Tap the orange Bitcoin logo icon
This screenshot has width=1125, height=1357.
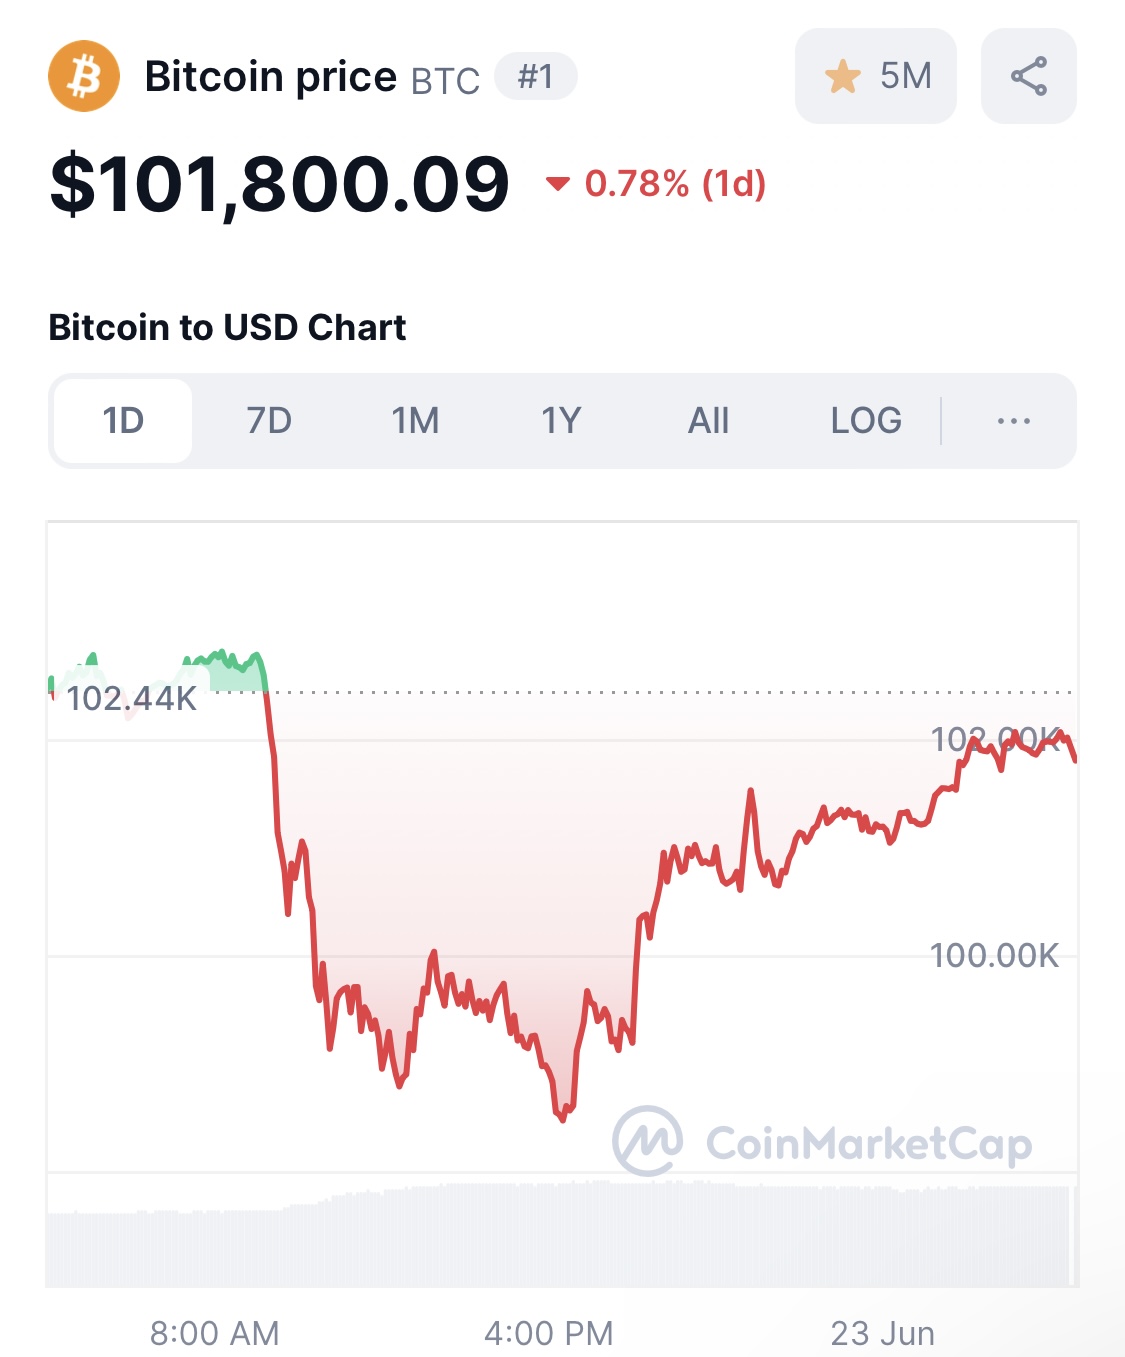pyautogui.click(x=84, y=76)
